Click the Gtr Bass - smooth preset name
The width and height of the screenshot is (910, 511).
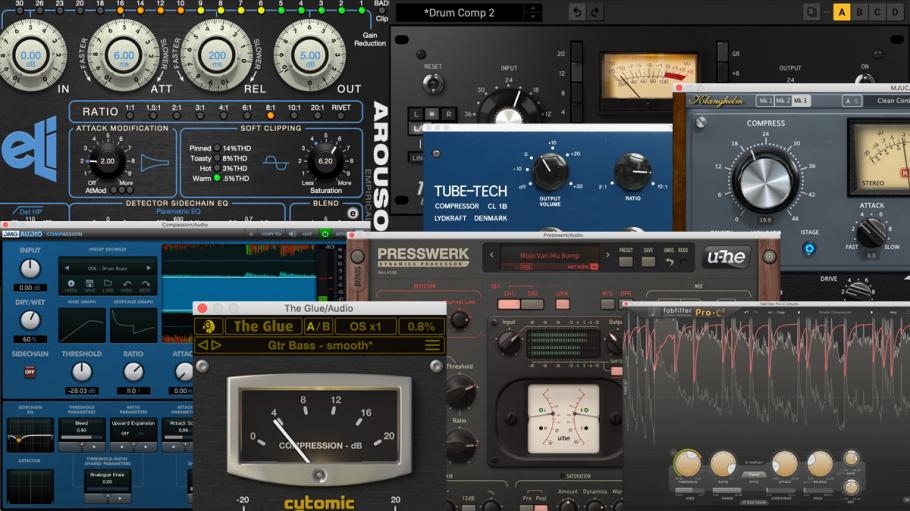click(x=320, y=346)
